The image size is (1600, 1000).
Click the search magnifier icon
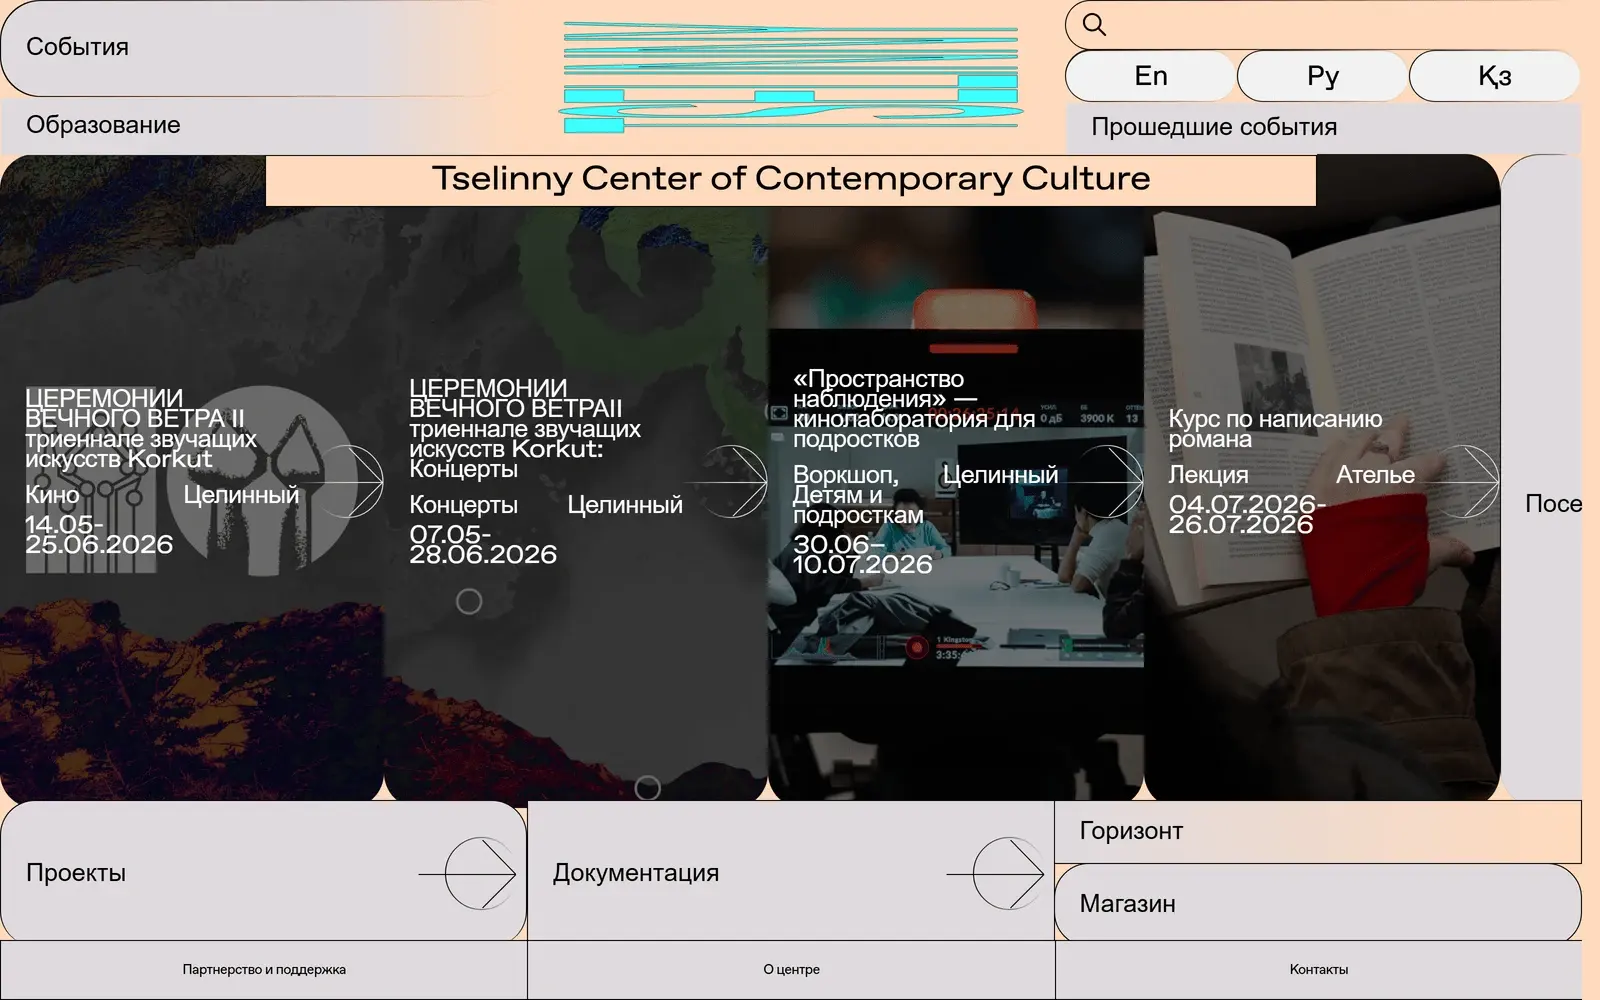[1094, 25]
